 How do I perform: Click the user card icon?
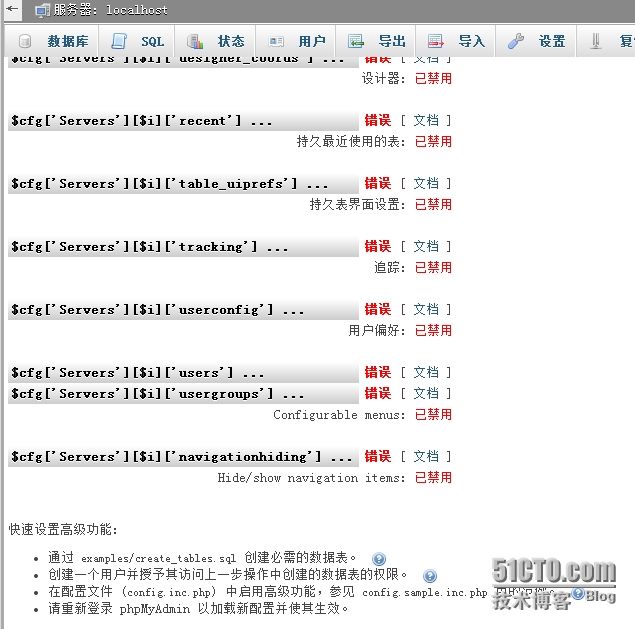(276, 41)
